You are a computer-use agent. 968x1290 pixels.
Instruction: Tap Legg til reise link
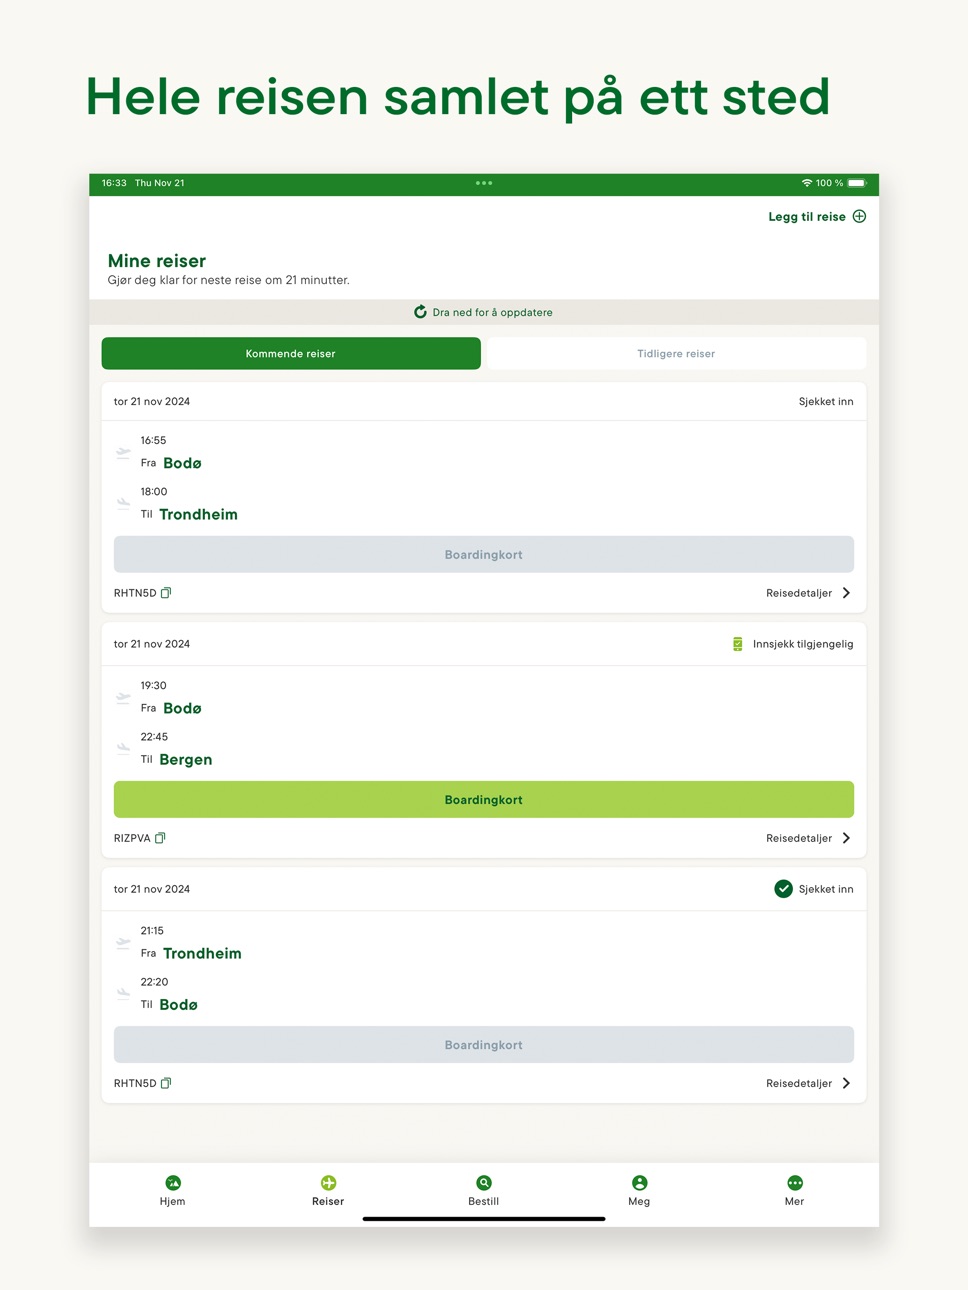click(807, 217)
